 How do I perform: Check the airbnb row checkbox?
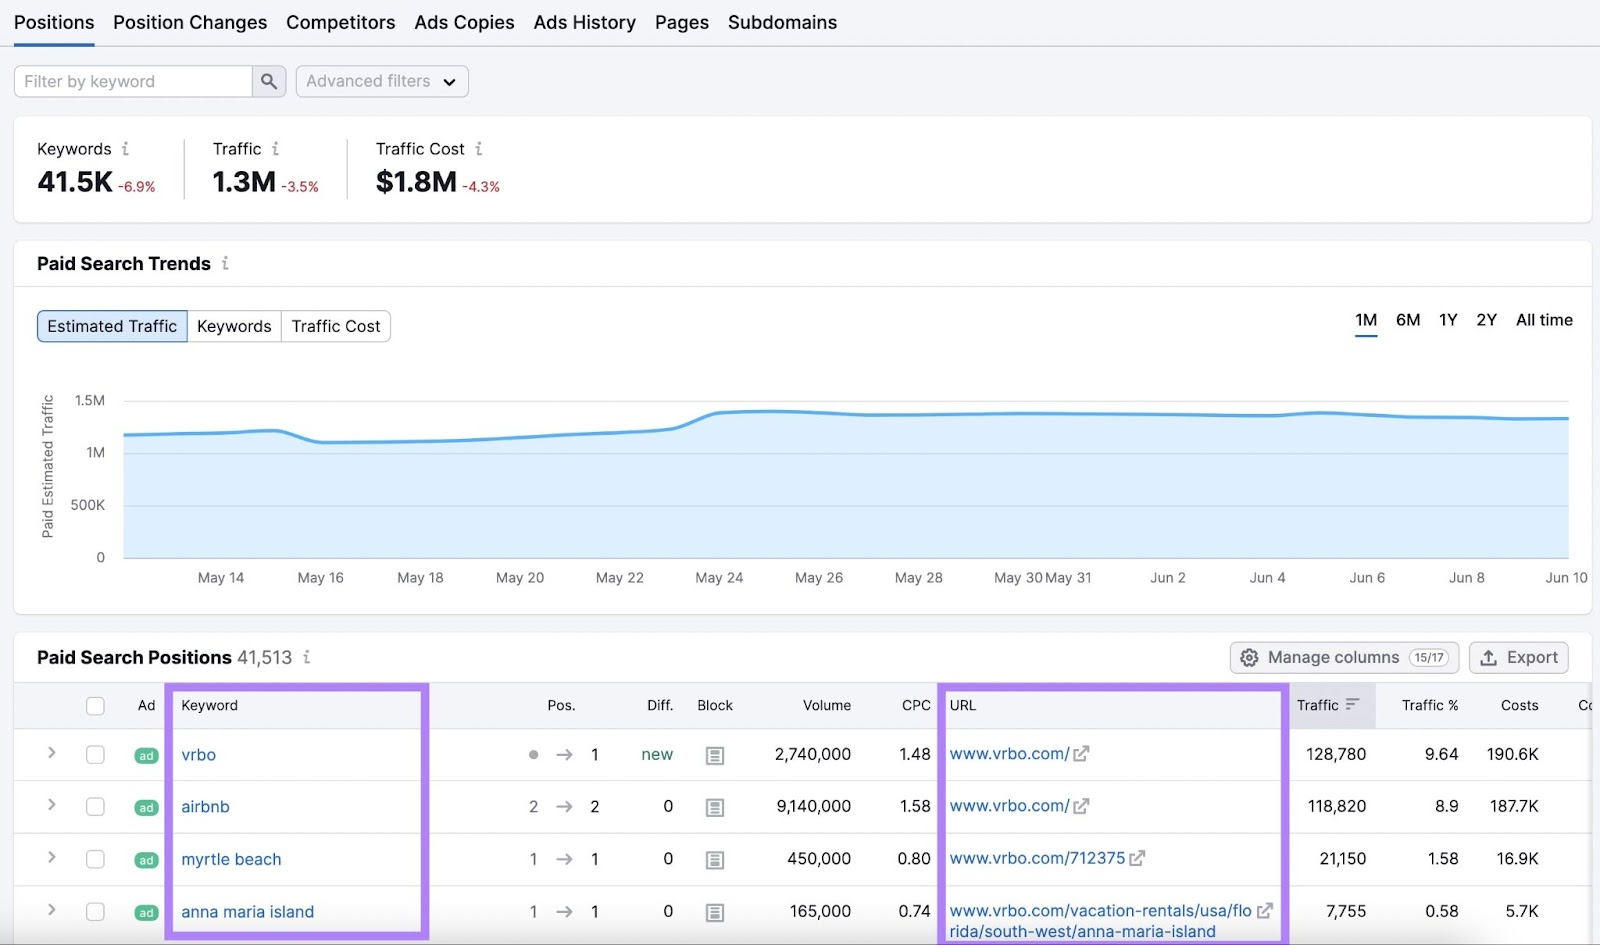click(95, 807)
